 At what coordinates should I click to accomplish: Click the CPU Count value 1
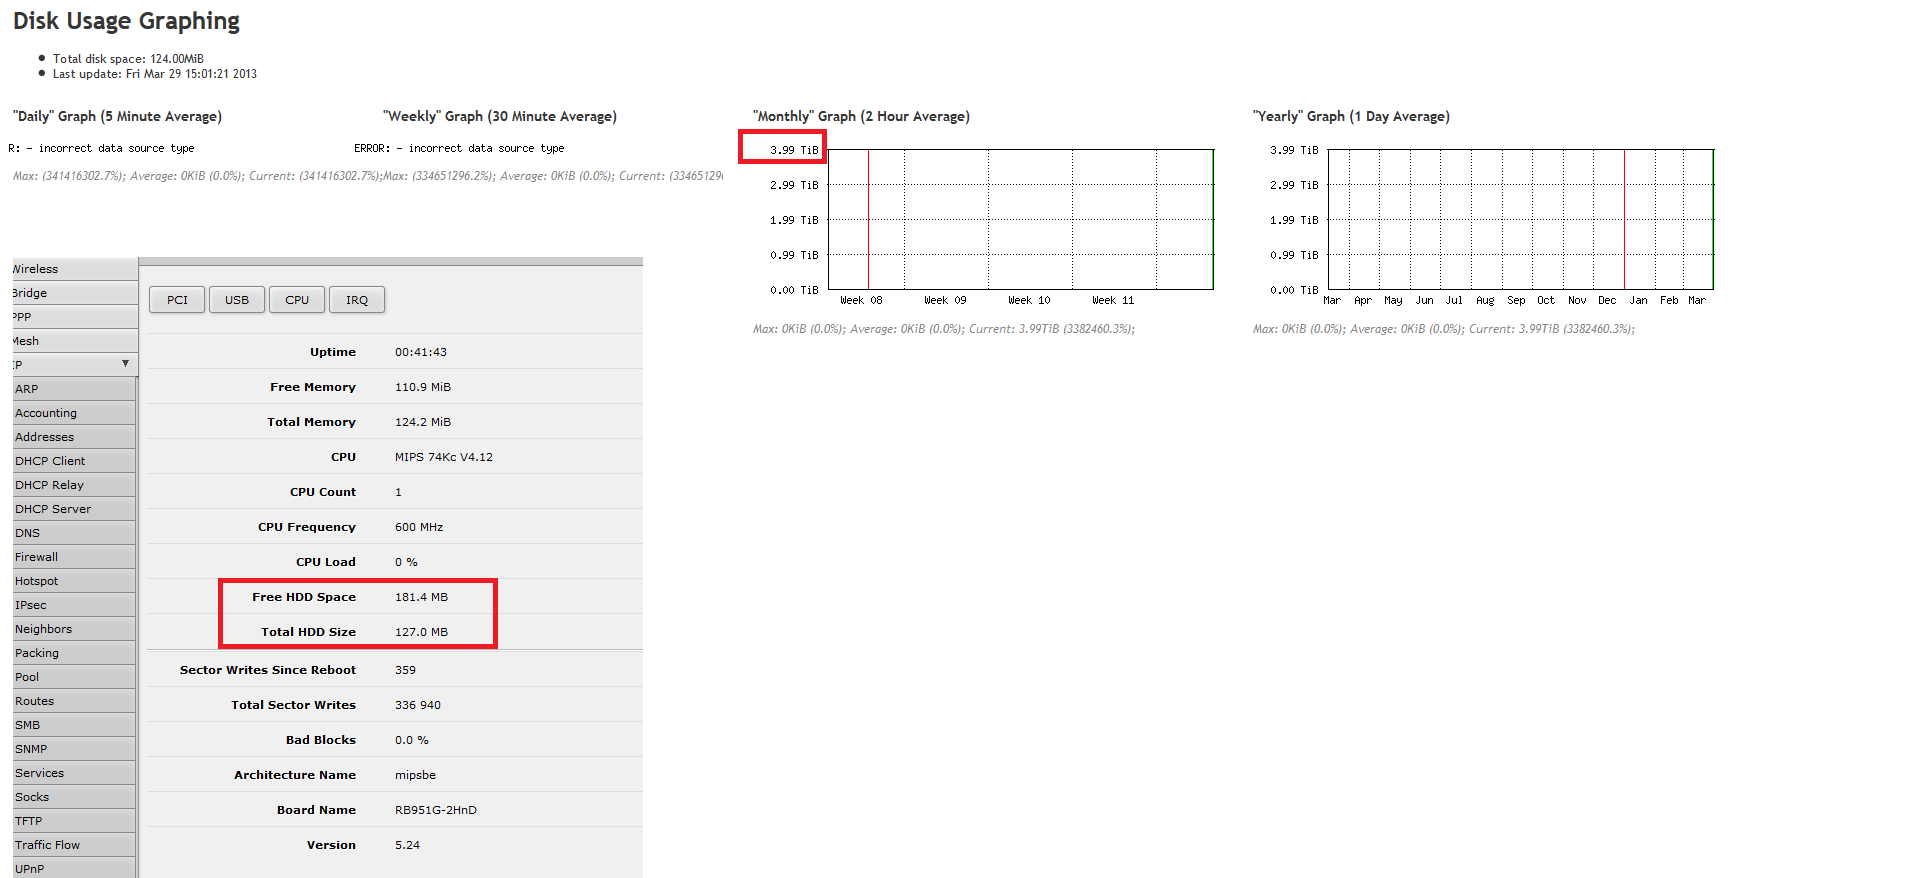pyautogui.click(x=398, y=492)
